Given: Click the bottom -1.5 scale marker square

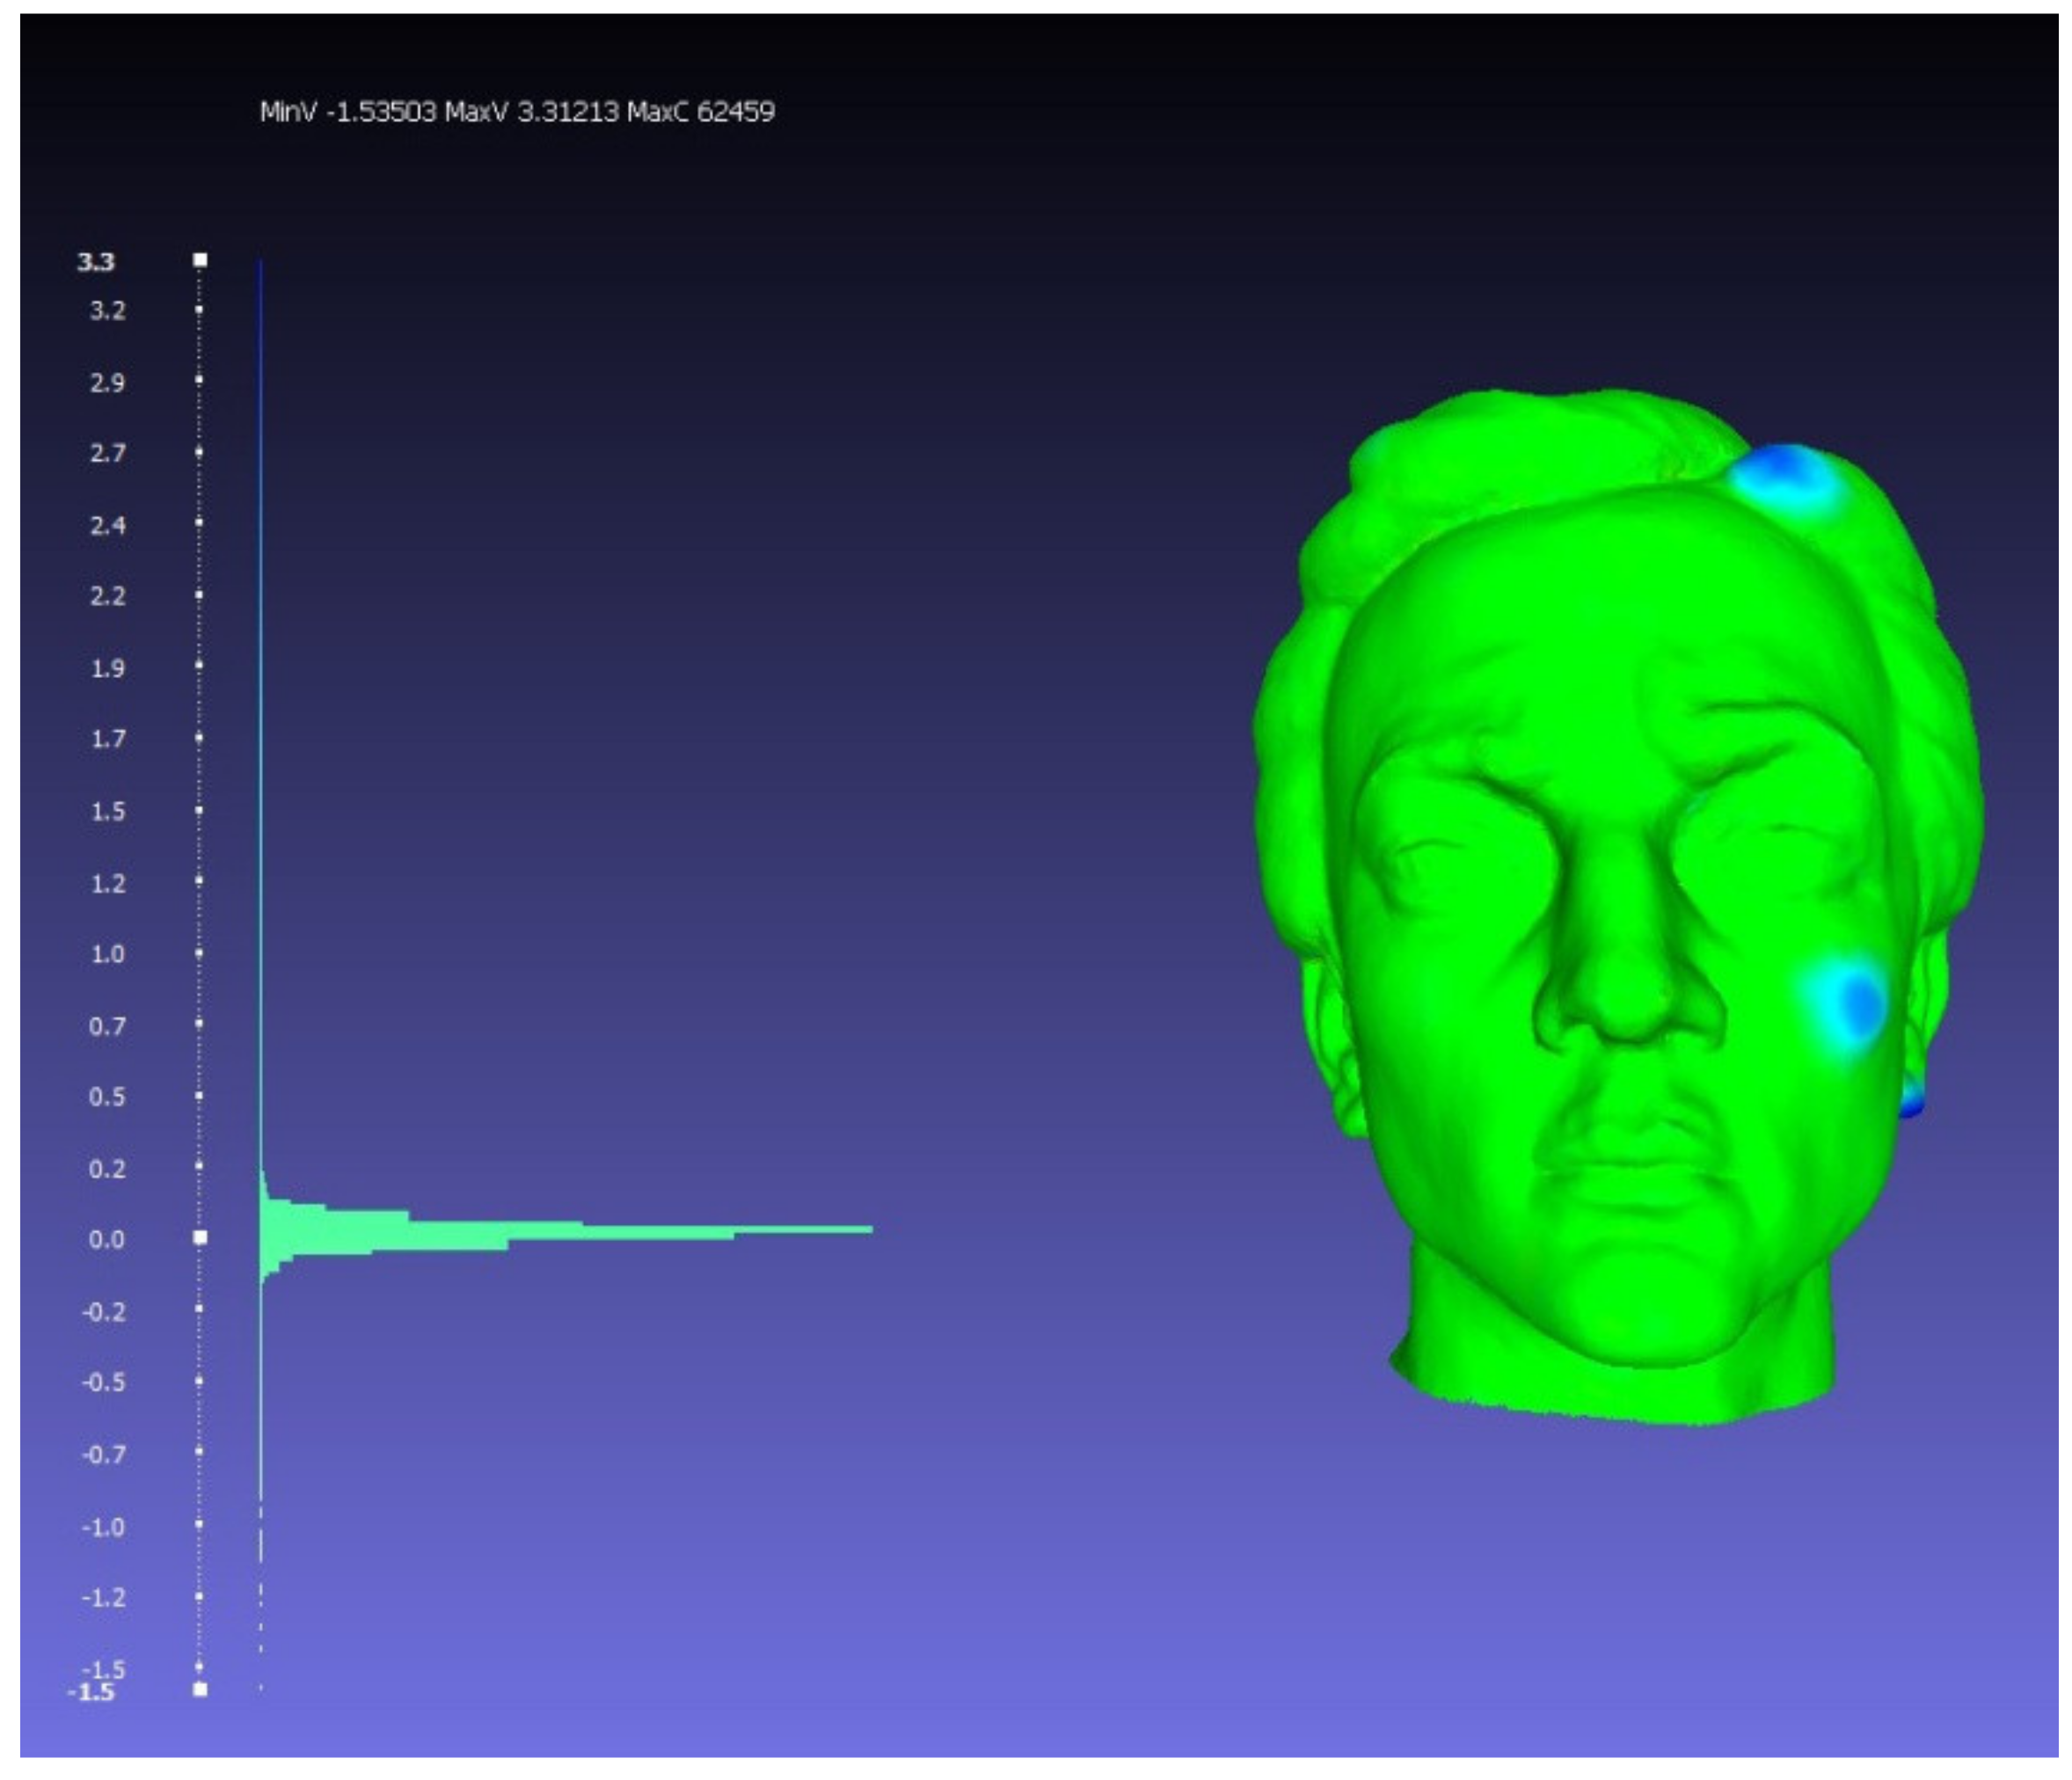Looking at the screenshot, I should tap(200, 1689).
